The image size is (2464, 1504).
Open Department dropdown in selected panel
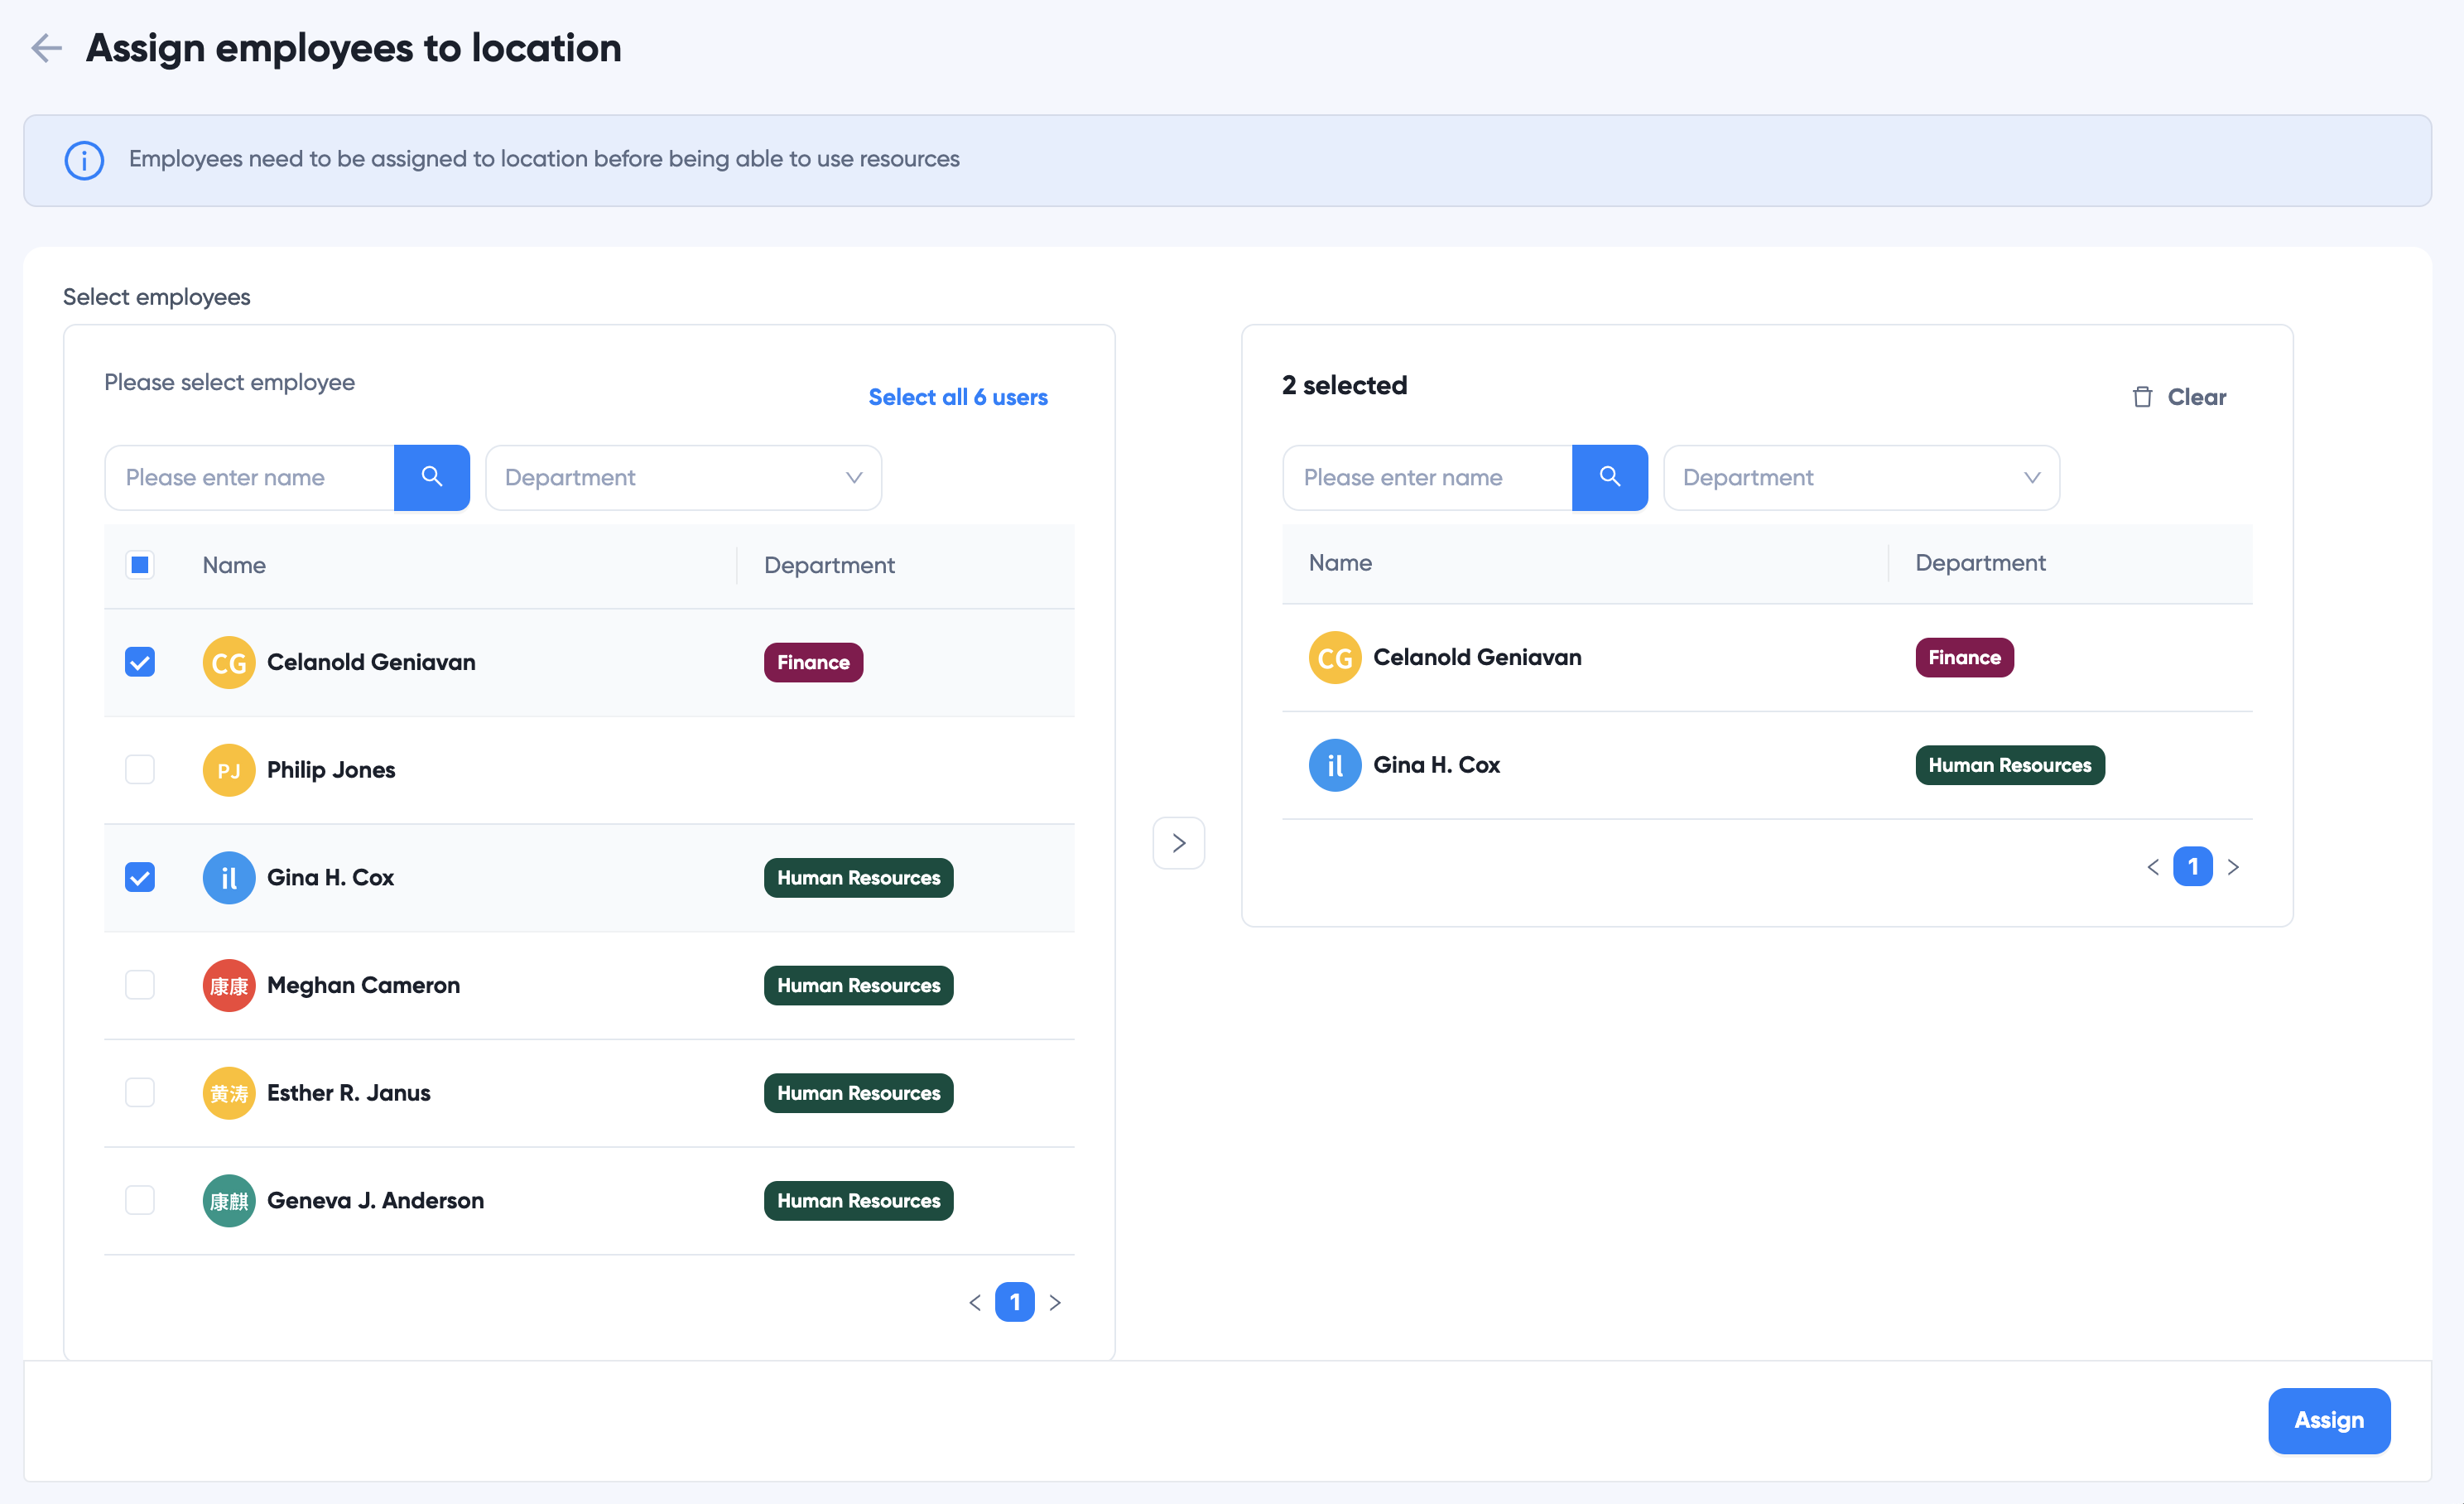click(1862, 477)
